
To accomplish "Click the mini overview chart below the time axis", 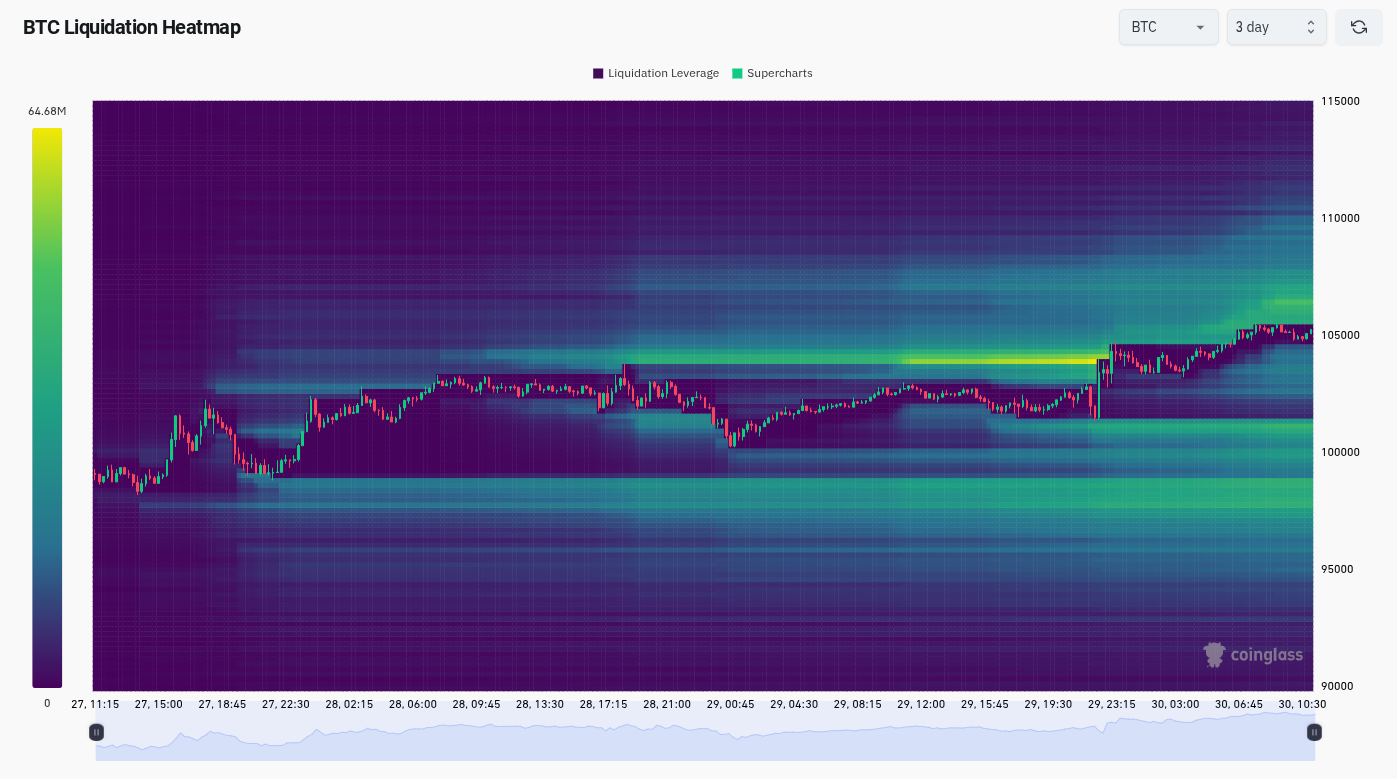I will (705, 736).
